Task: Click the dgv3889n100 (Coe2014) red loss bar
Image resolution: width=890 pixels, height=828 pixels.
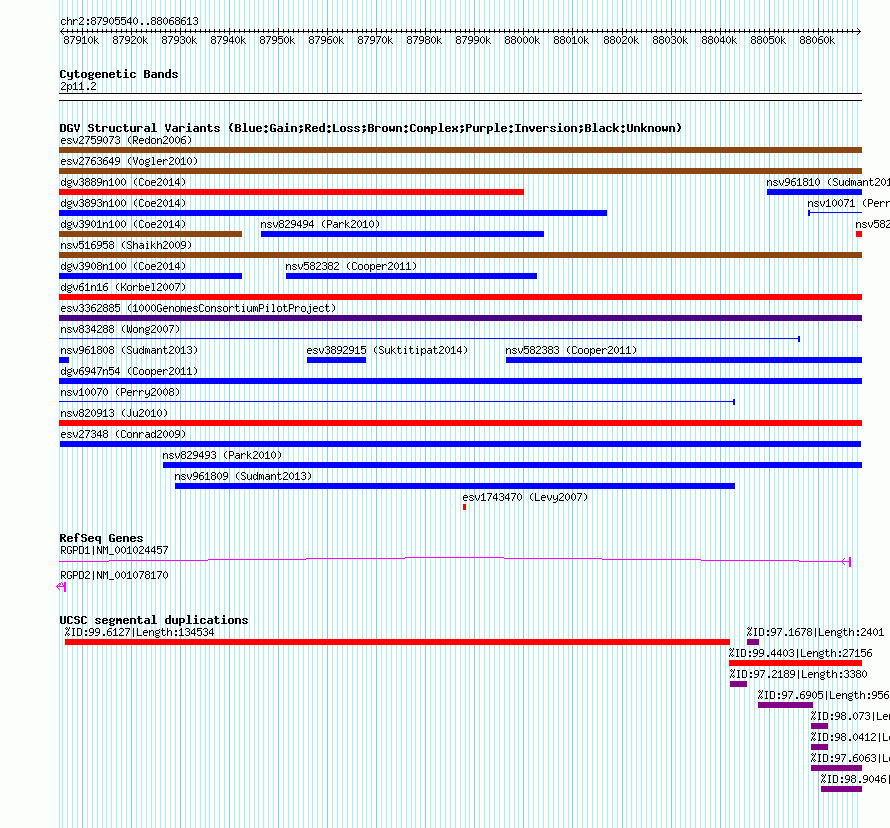Action: [x=291, y=192]
